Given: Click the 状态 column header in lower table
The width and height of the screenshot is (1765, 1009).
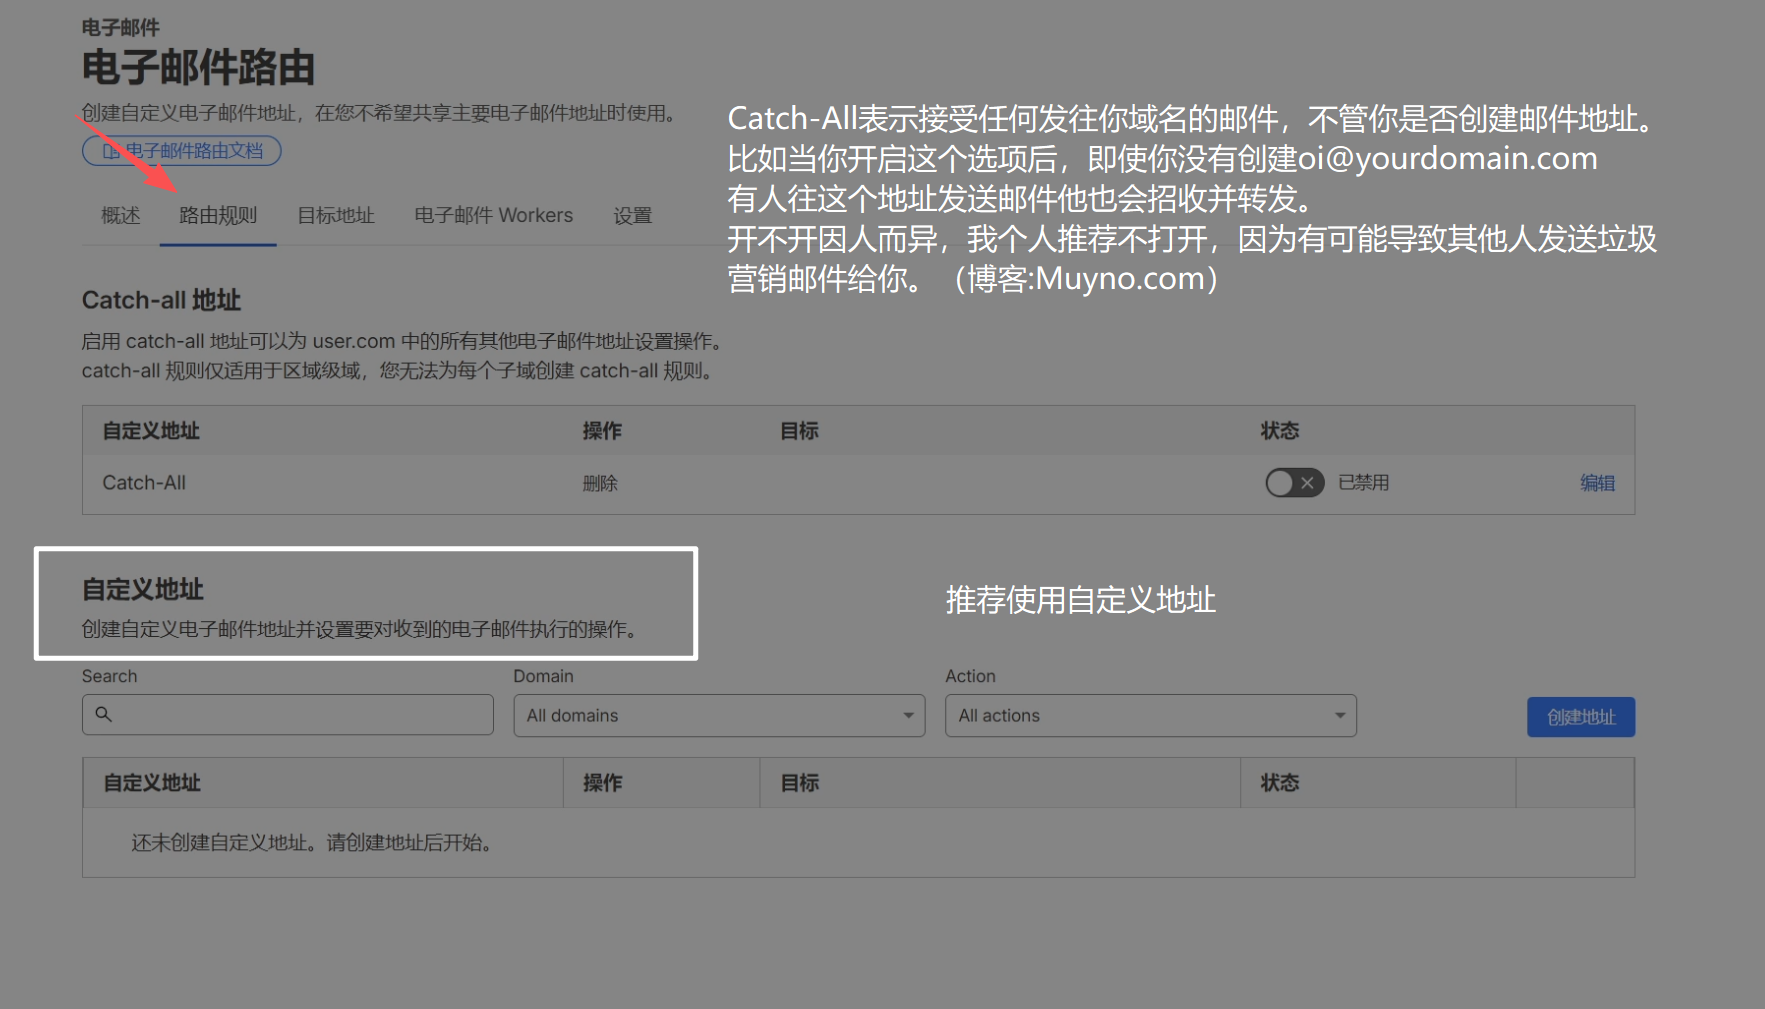Looking at the screenshot, I should coord(1279,783).
